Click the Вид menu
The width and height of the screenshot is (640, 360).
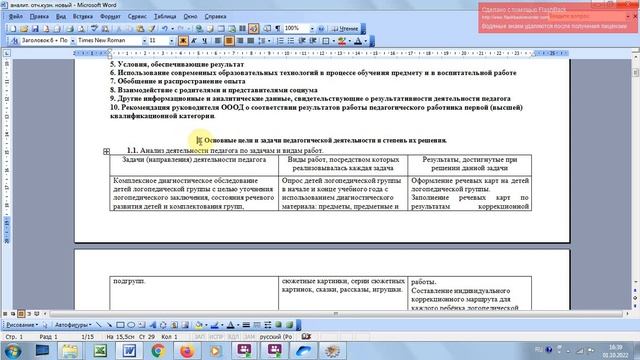[x=61, y=17]
